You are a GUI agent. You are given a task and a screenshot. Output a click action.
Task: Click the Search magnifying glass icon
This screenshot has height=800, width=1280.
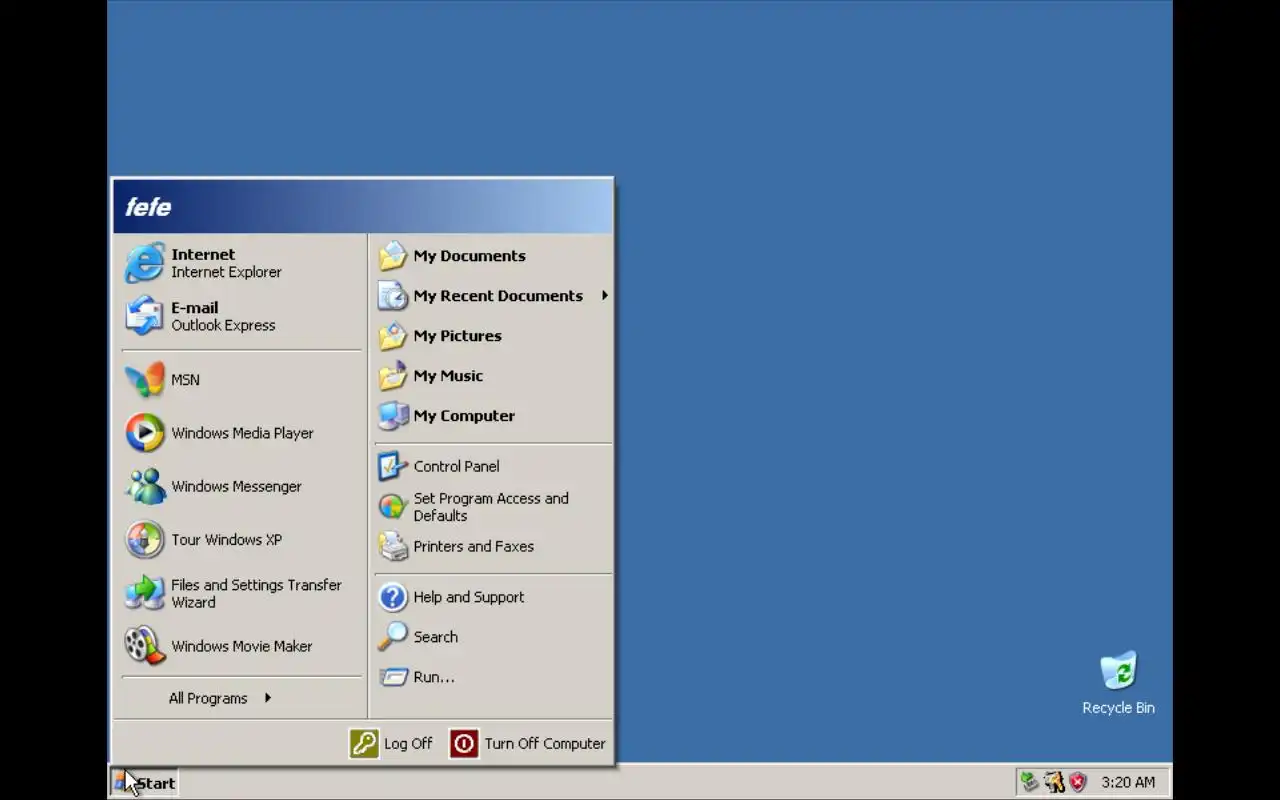click(x=393, y=637)
